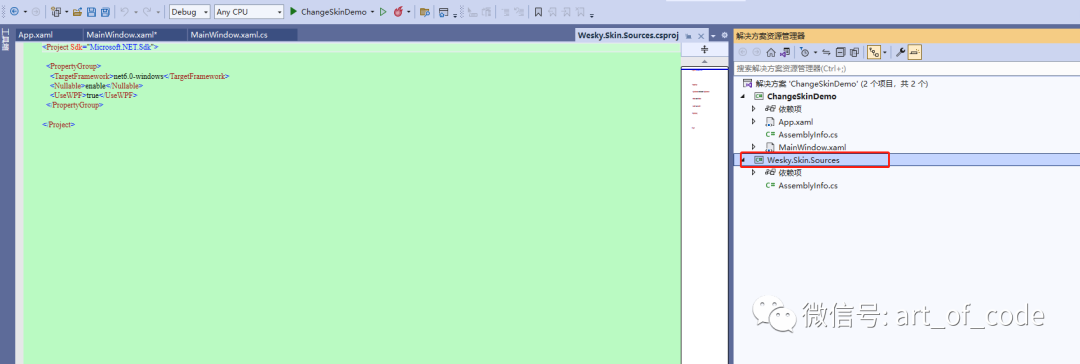Click the editor vertical scrollbar map
The height and width of the screenshot is (364, 1080).
point(704,207)
